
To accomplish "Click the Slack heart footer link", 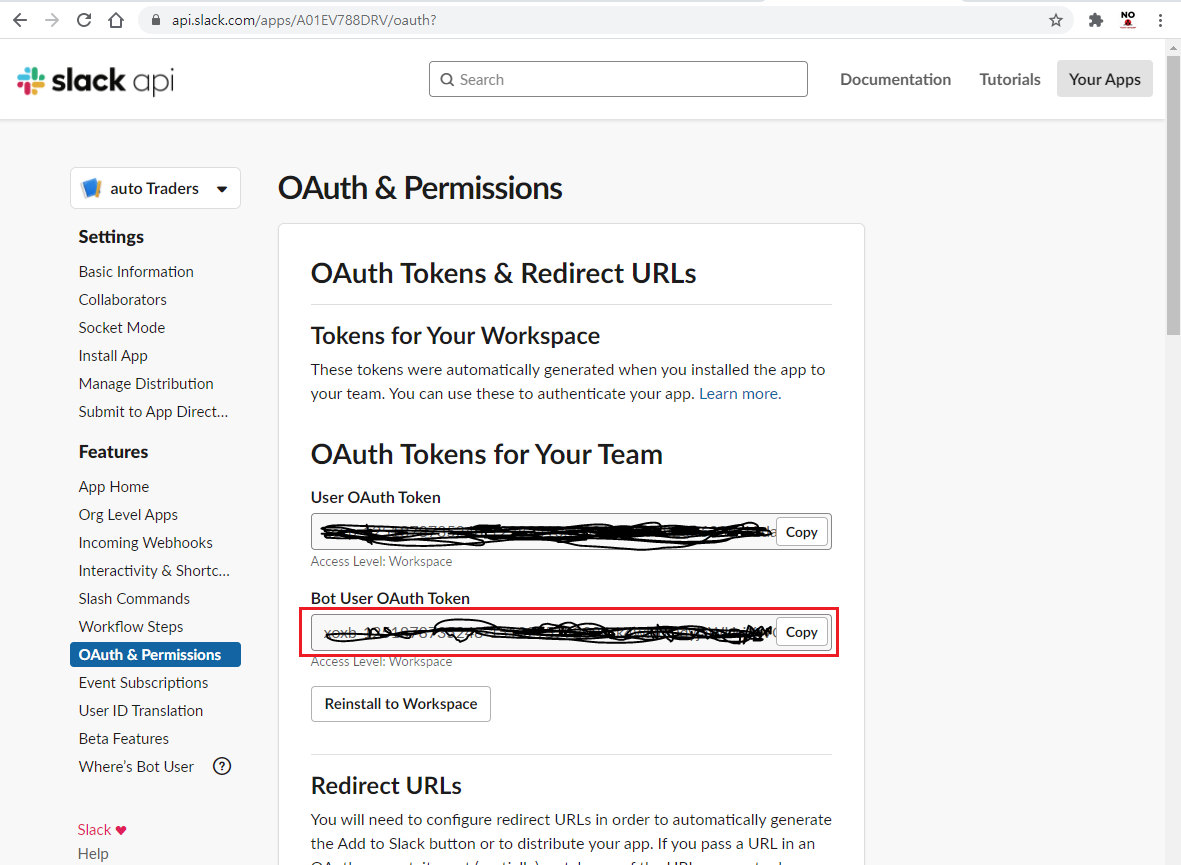I will 102,830.
